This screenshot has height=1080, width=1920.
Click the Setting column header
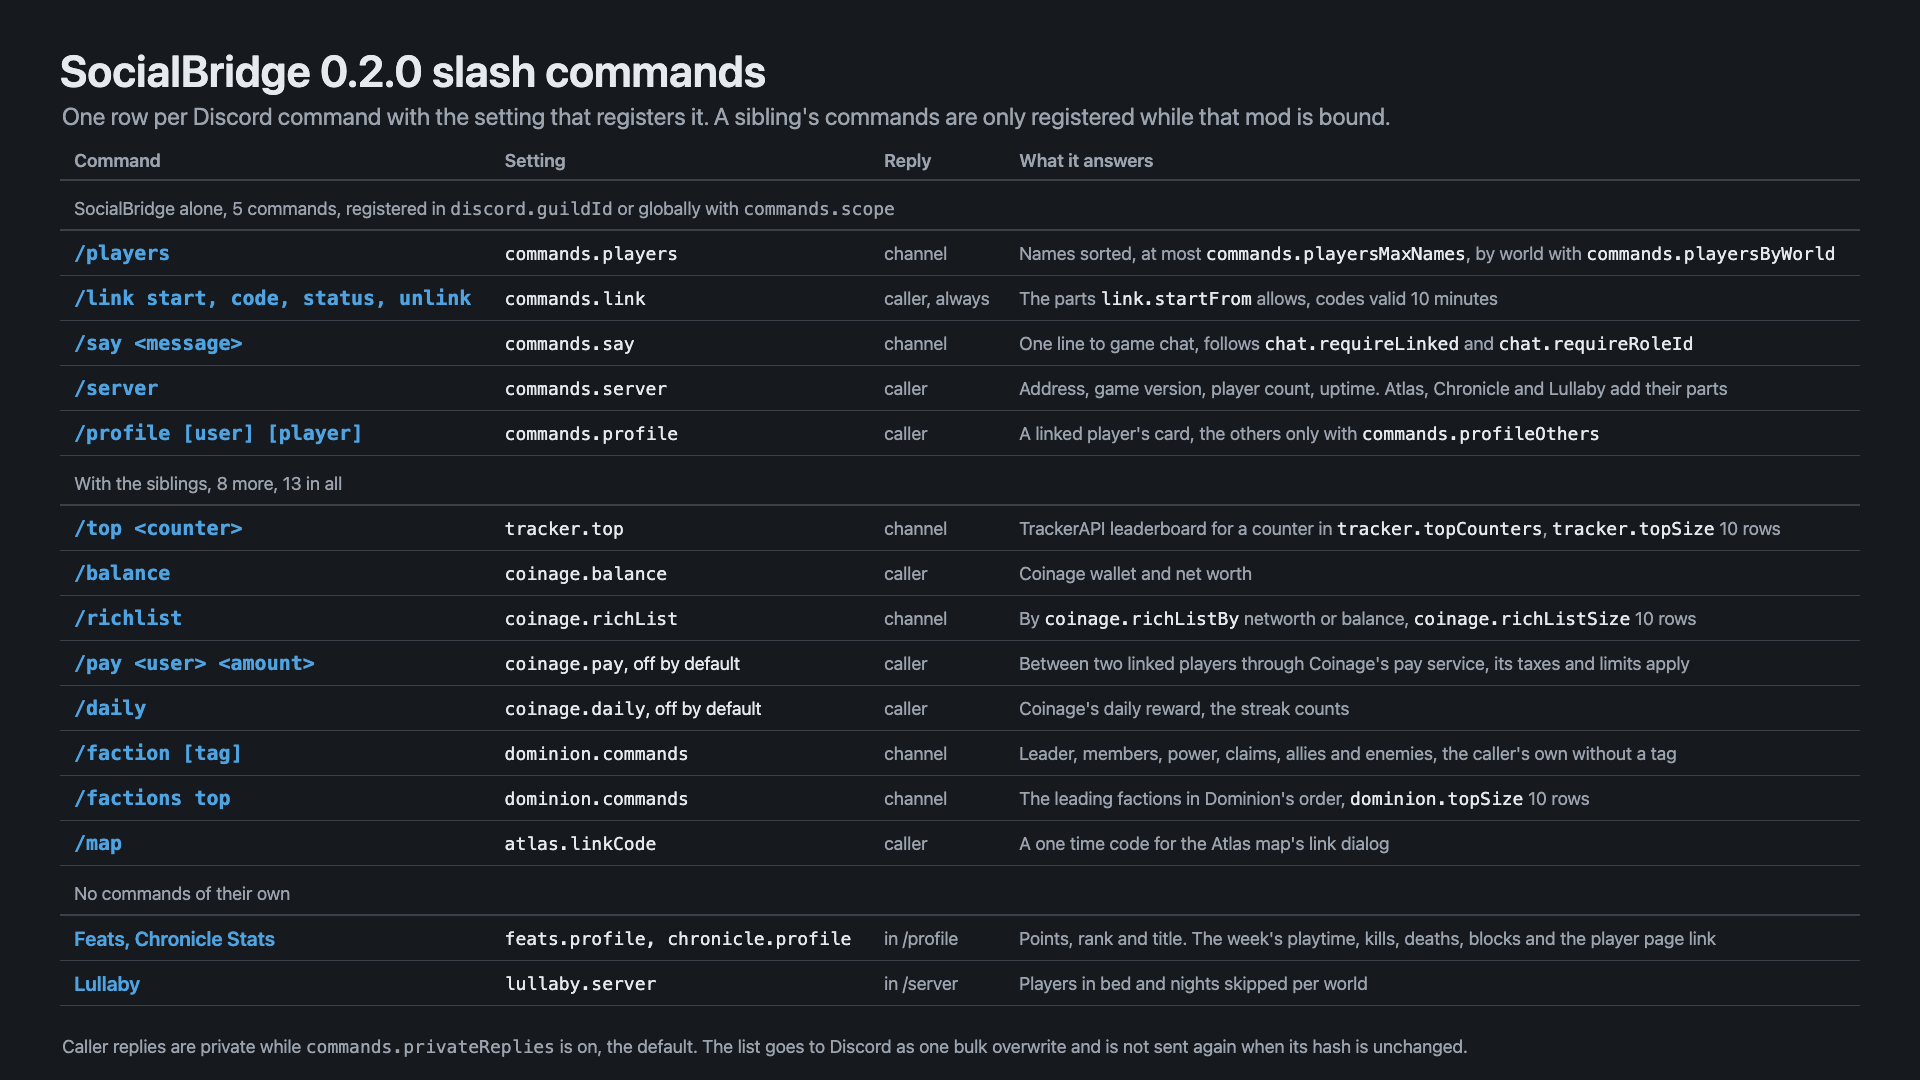535,161
